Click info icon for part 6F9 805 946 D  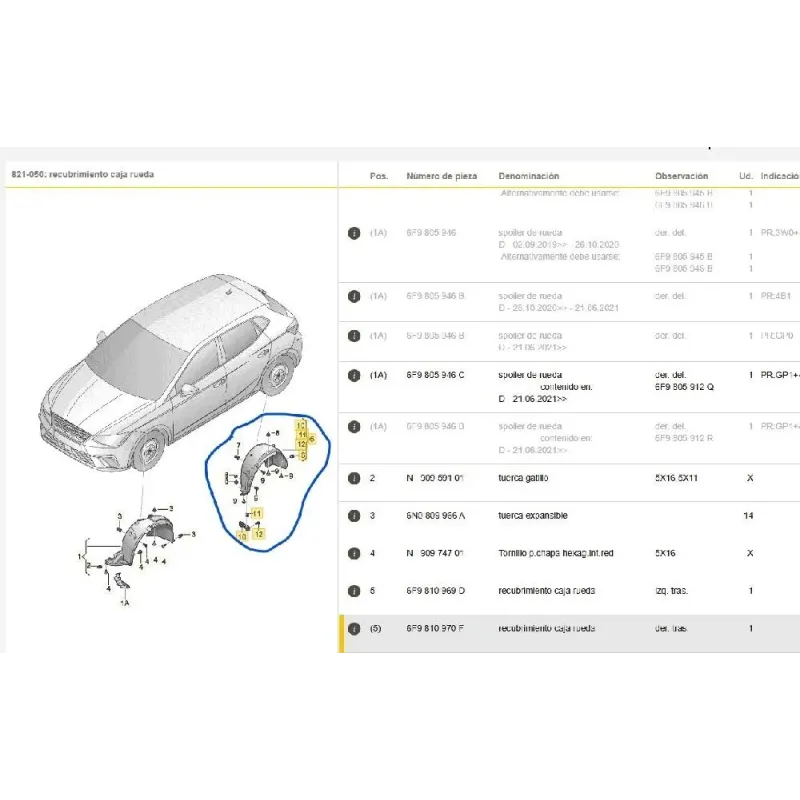pos(353,427)
